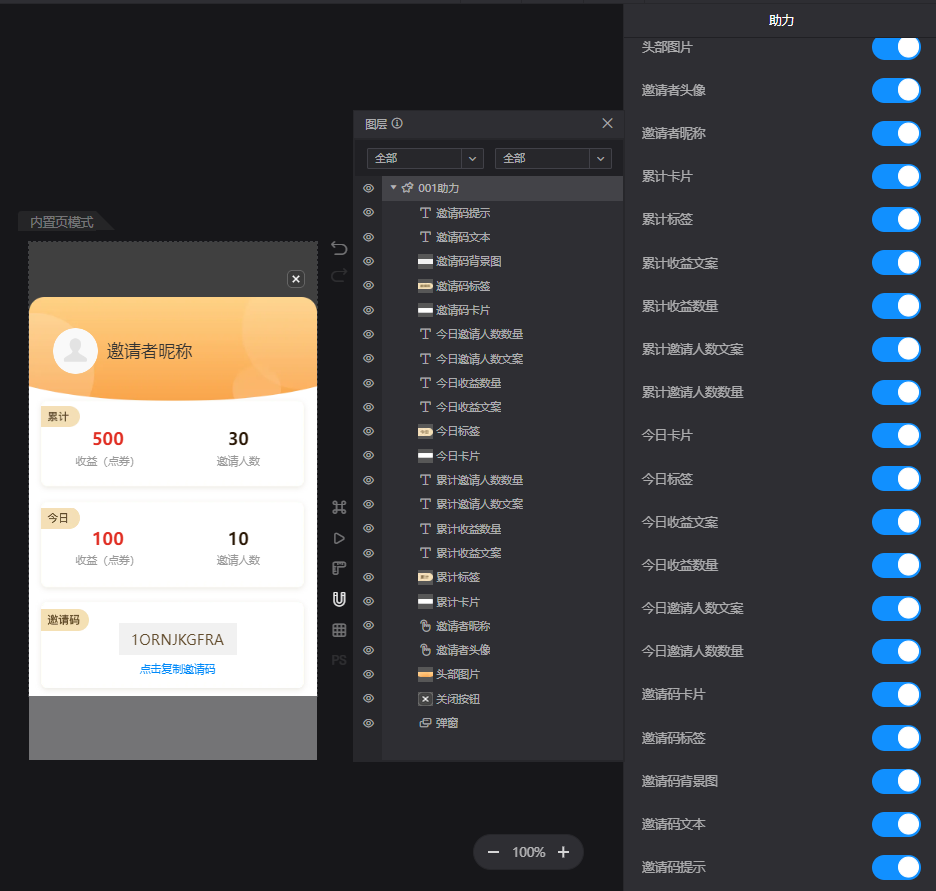
Task: Collapse the 001助力 layer tree
Action: tap(393, 187)
